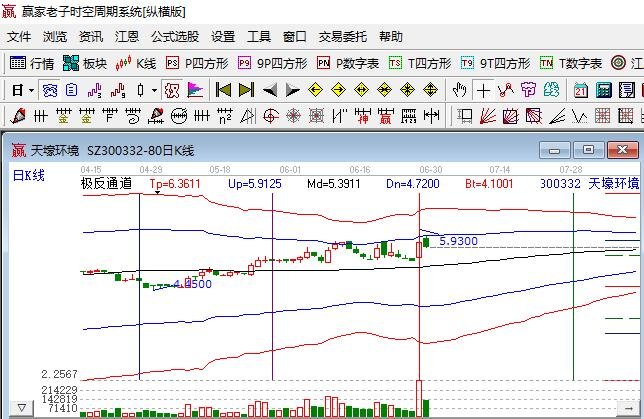Screen dimensions: 644x419
Task: Open the 交易委托 menu
Action: [x=343, y=37]
